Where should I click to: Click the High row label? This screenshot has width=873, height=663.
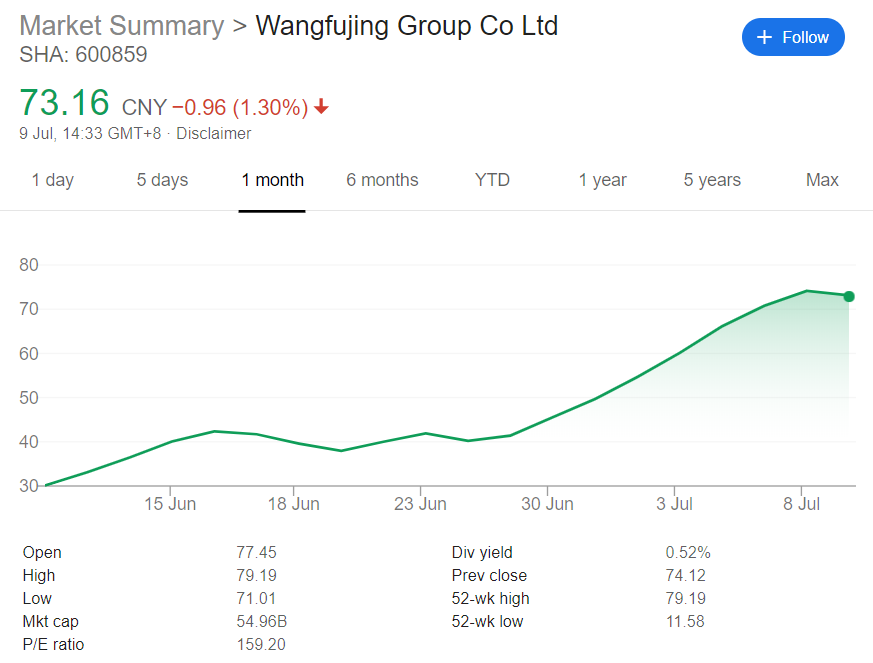pos(39,575)
